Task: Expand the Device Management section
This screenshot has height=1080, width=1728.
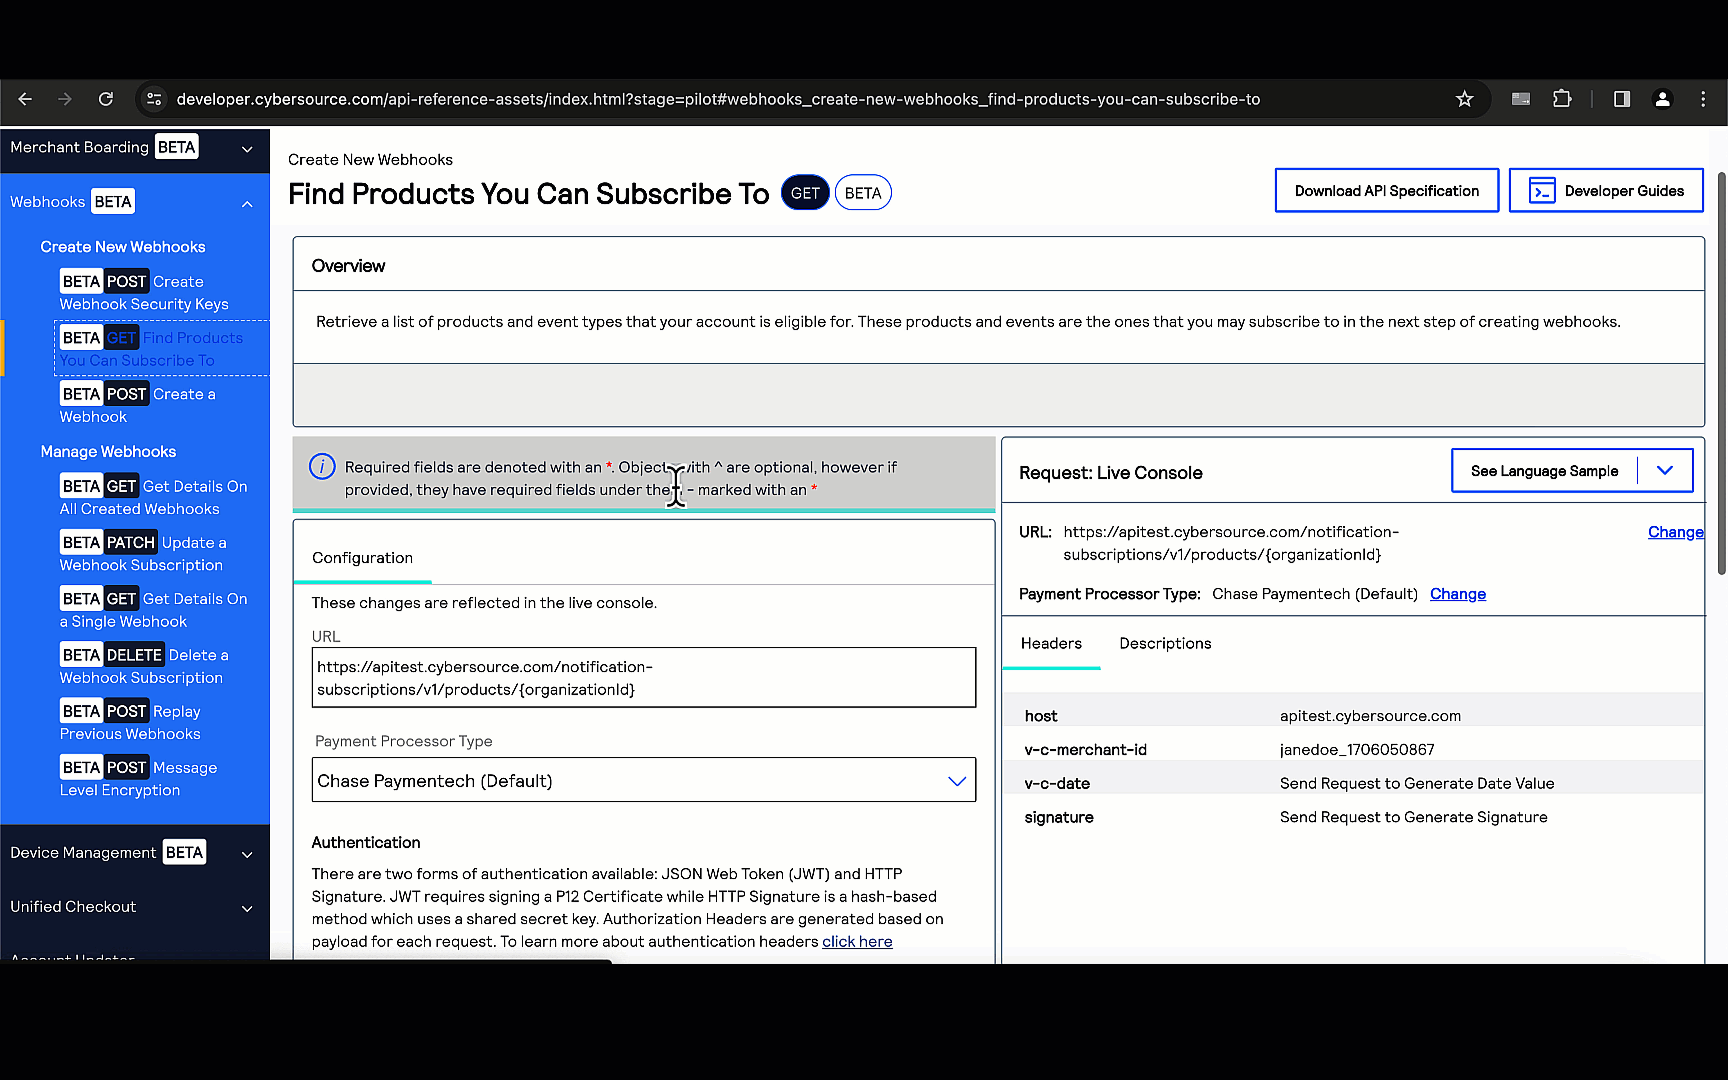Action: pyautogui.click(x=246, y=854)
